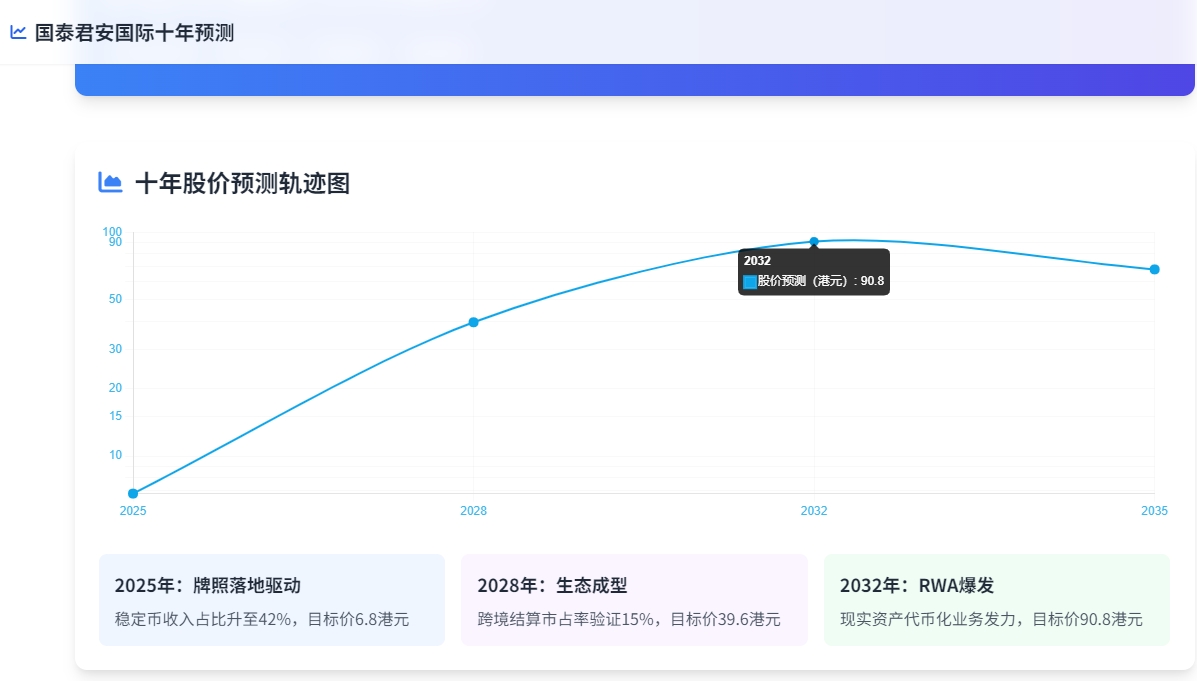Select the 2035 data point on the chart
Screen dimensions: 1197x681
(1154, 269)
